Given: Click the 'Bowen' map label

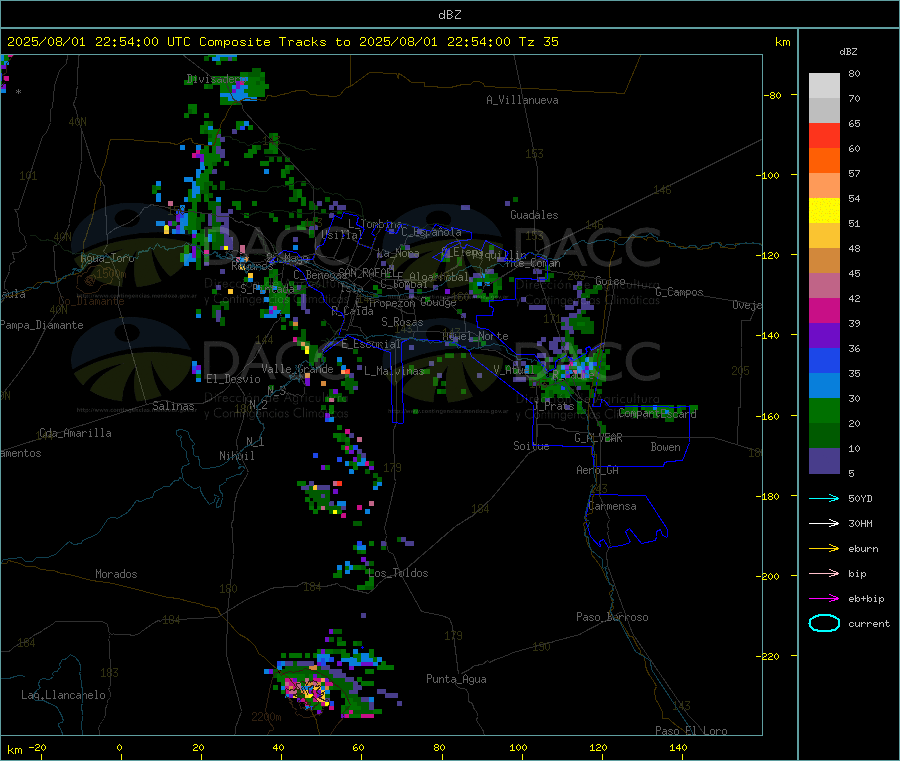Looking at the screenshot, I should click(x=665, y=447).
